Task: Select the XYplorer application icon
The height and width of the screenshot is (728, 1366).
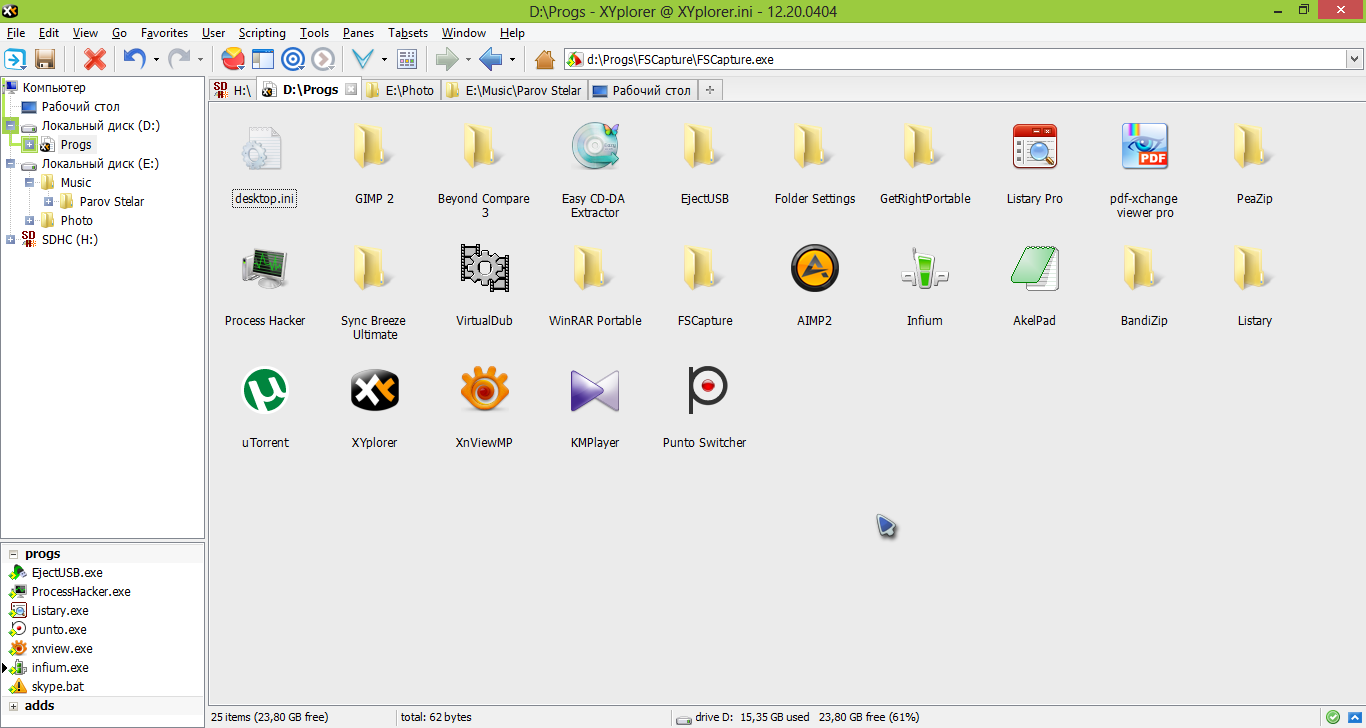Action: coord(375,390)
